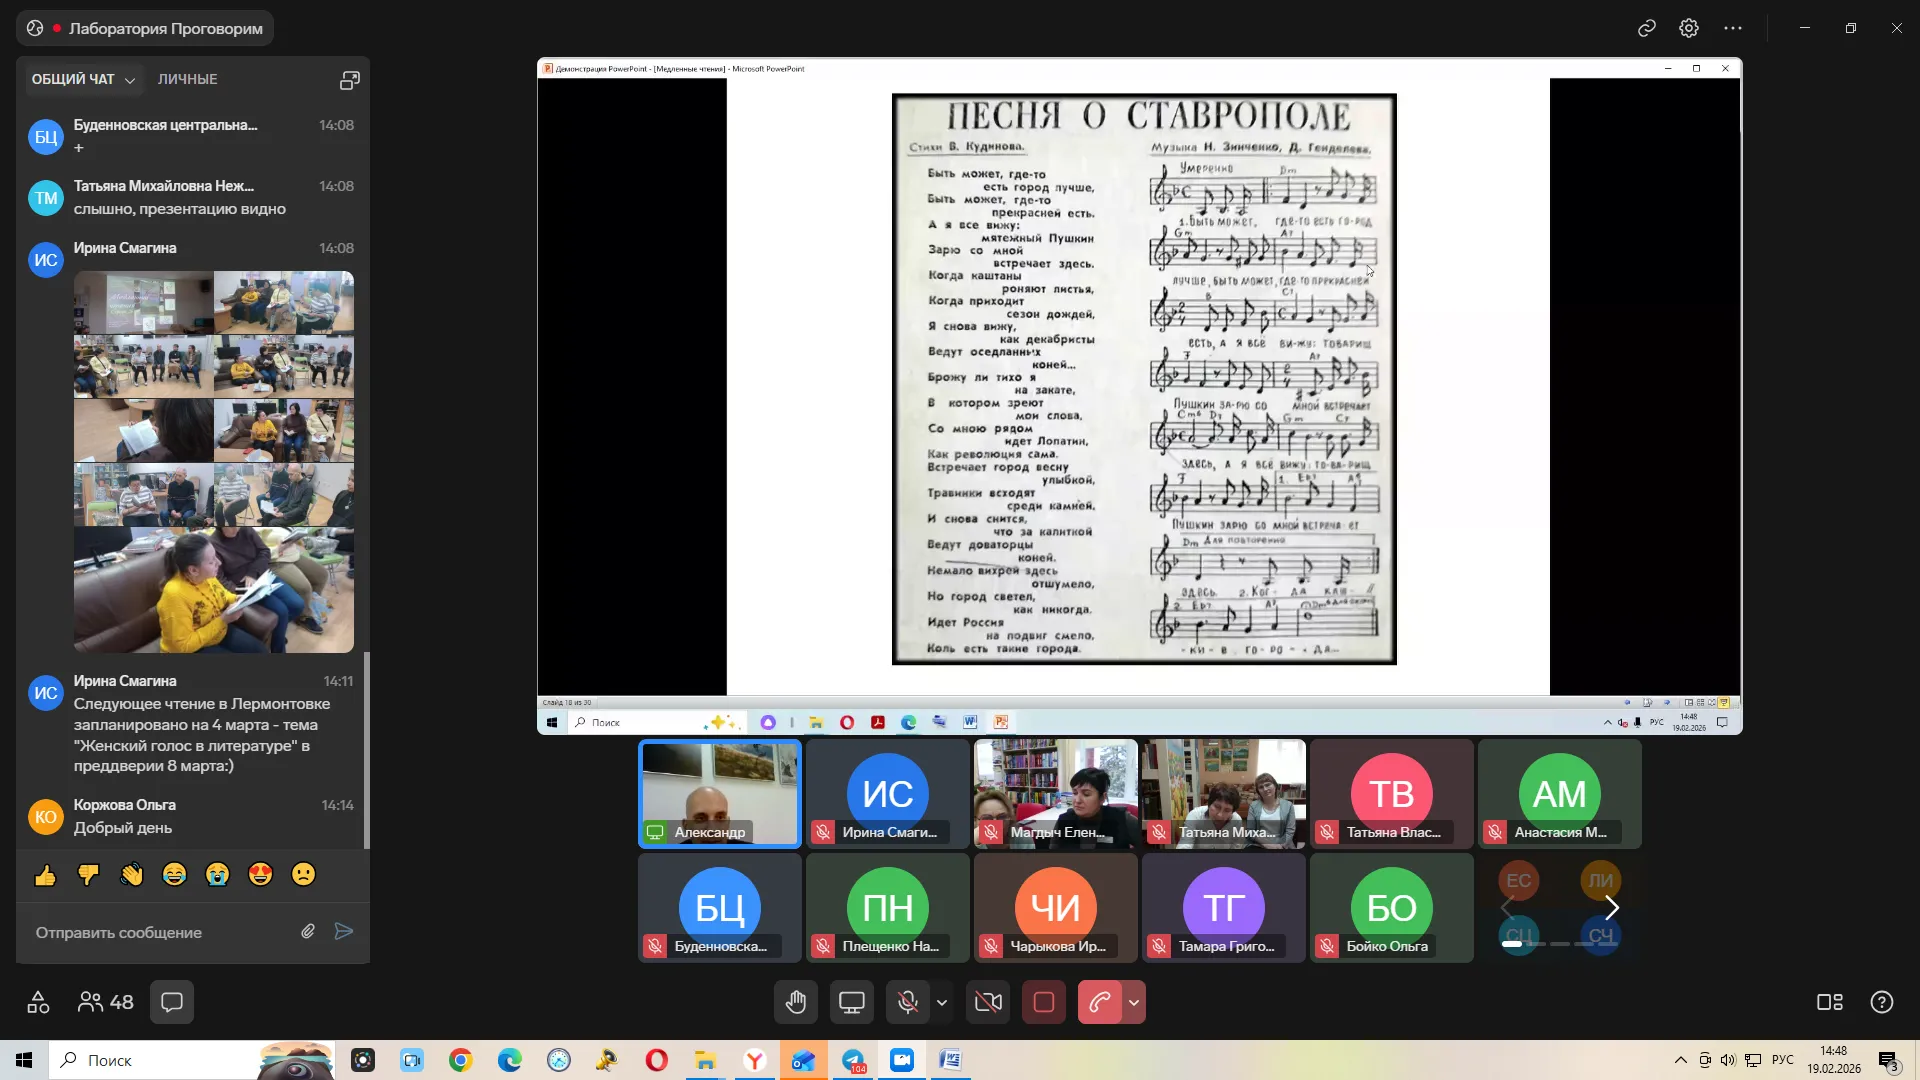Select the Плещенко На... participant tile
This screenshot has width=1920, height=1080.
pos(888,908)
